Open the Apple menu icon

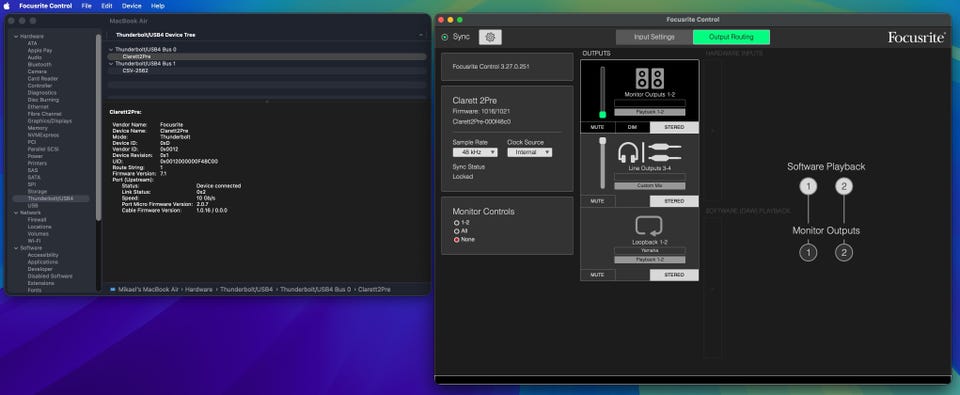click(x=7, y=6)
